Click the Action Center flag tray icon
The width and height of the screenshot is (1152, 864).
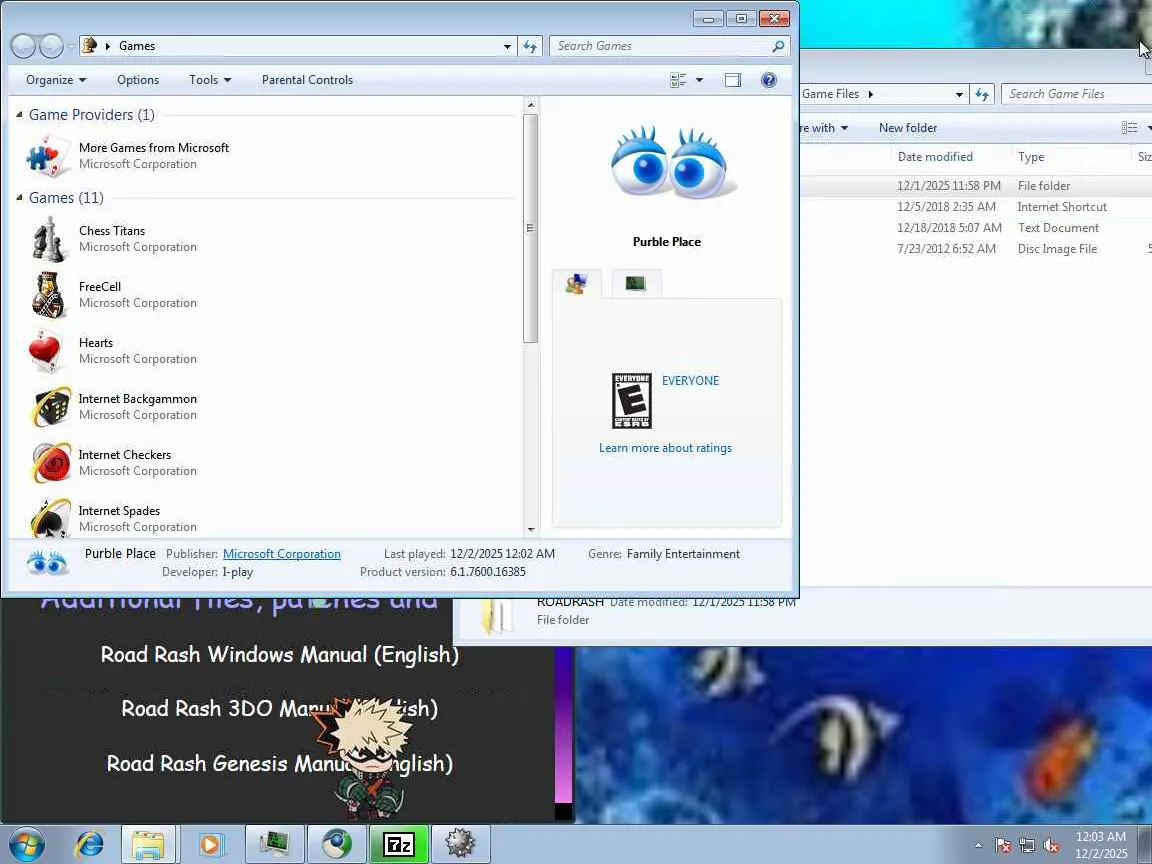tap(1002, 846)
